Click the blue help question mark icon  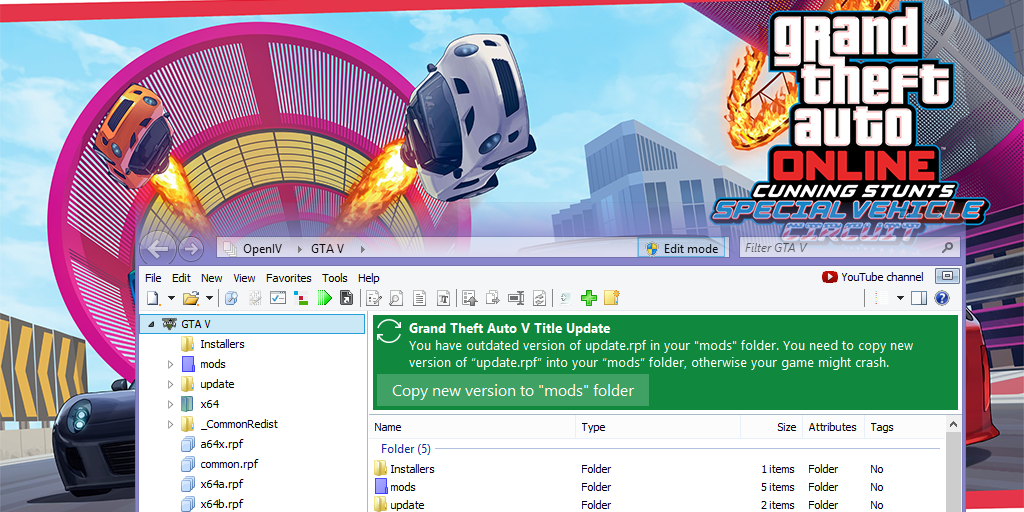pos(942,298)
